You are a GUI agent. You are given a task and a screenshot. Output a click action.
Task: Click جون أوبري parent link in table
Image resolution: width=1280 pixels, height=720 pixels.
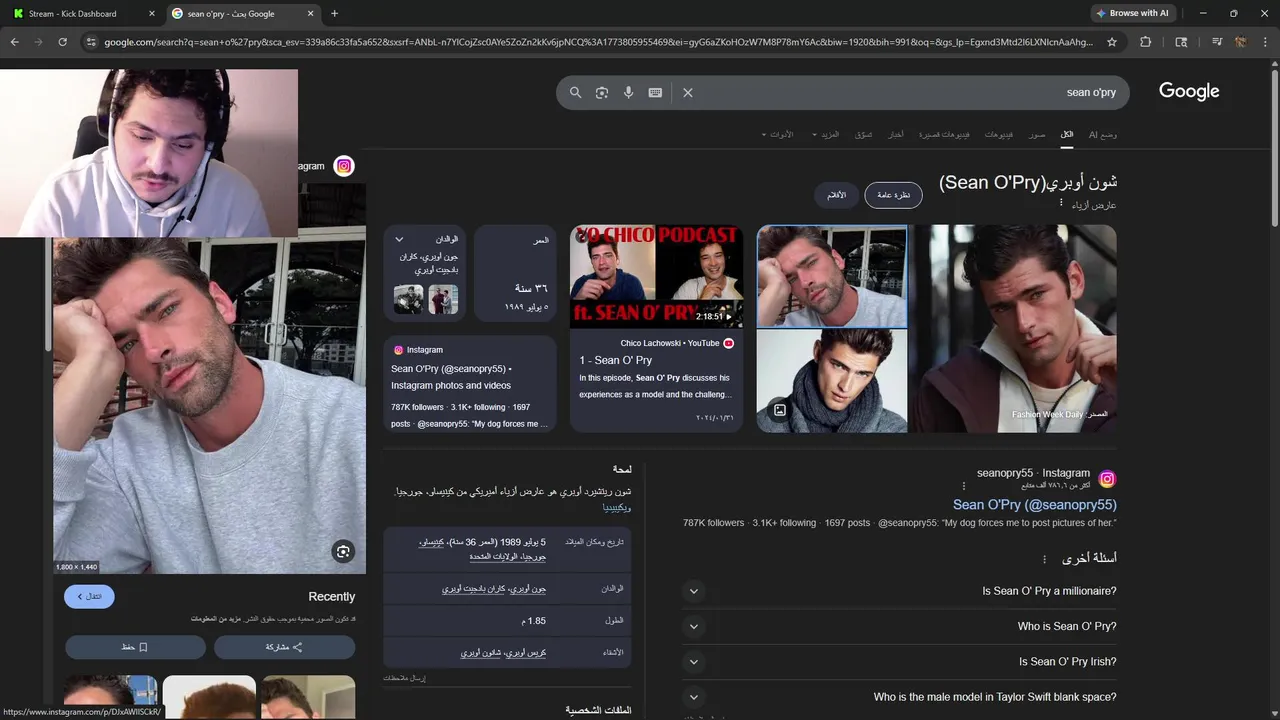point(529,589)
